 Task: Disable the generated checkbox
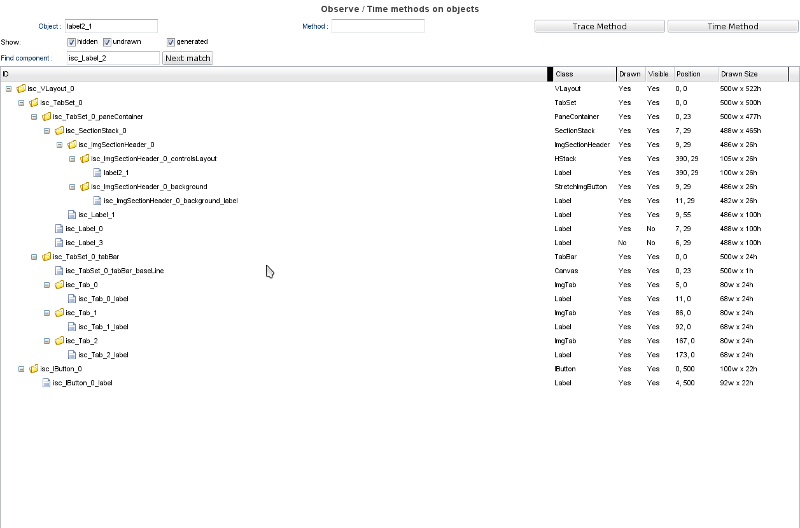point(171,42)
